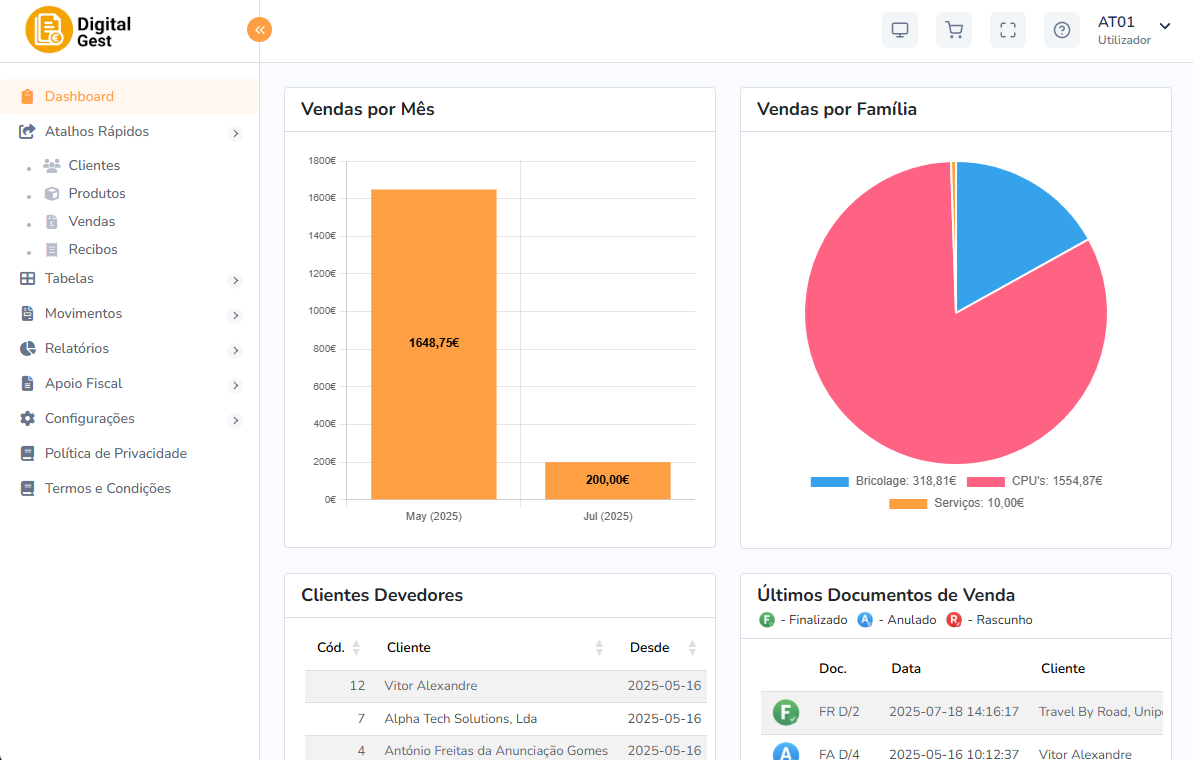Open Movimentos menu item
This screenshot has width=1193, height=760.
pyautogui.click(x=83, y=314)
